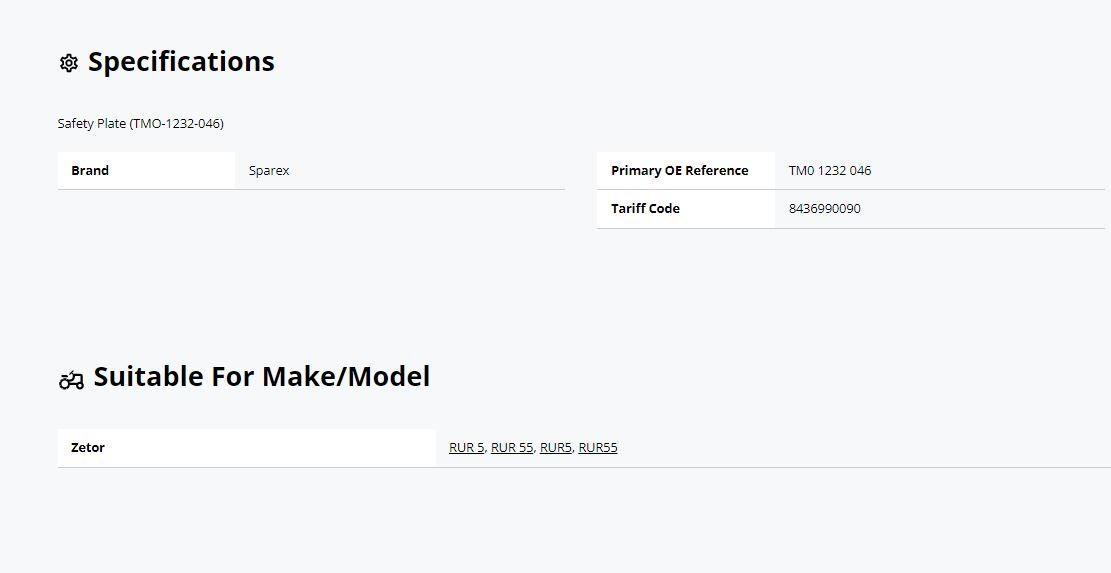Image resolution: width=1111 pixels, height=573 pixels.
Task: Click the Suitable For Make/Model heading
Action: click(x=262, y=376)
